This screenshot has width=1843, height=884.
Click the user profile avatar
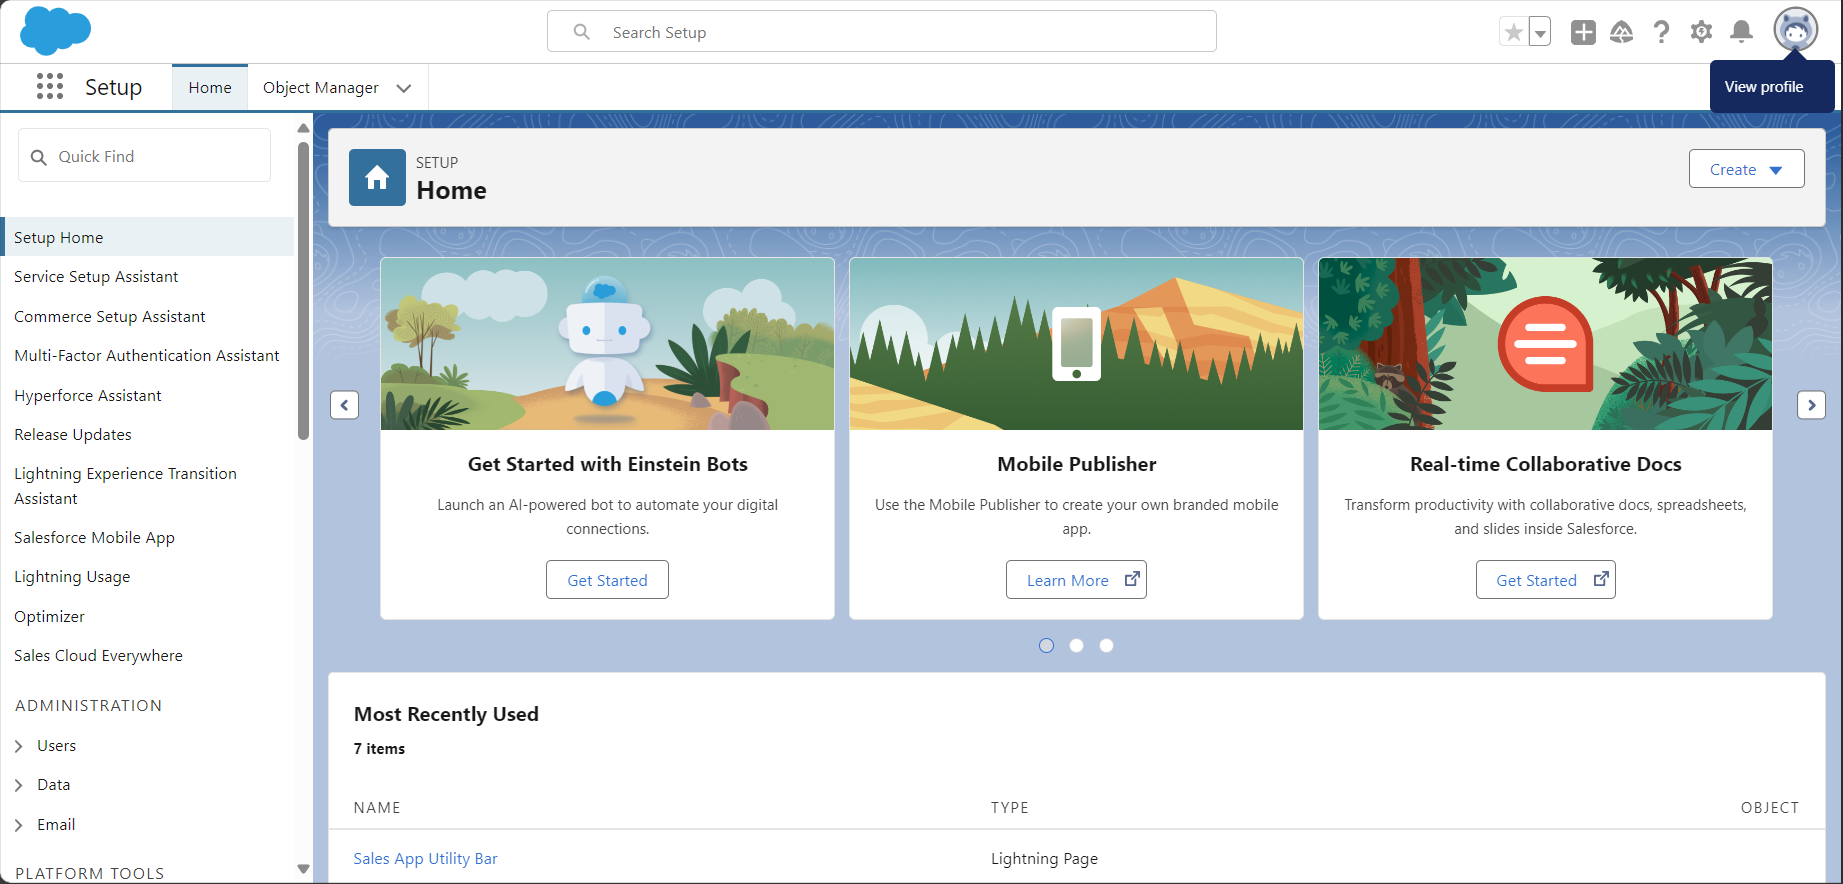[x=1796, y=30]
